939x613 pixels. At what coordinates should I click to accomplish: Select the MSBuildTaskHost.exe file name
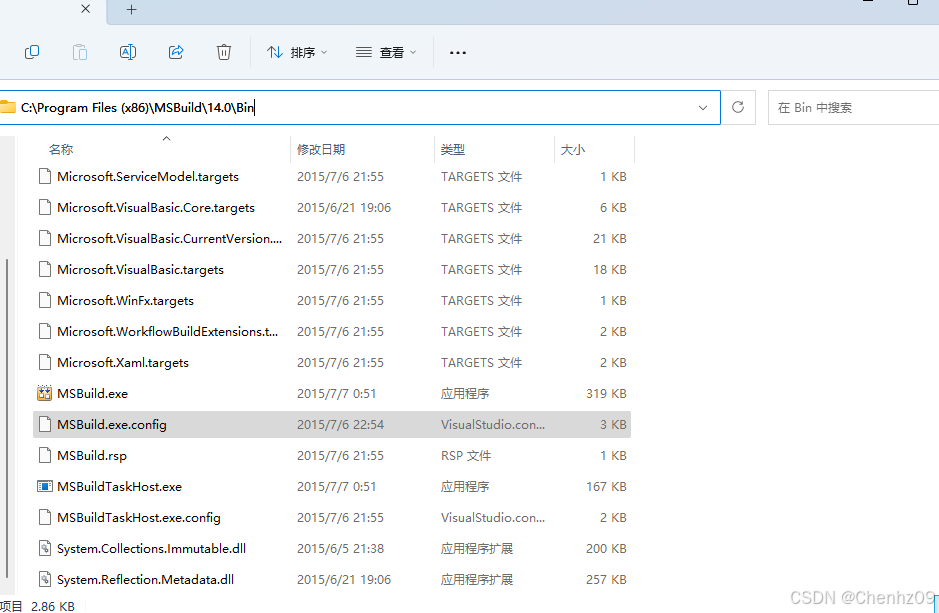[119, 487]
